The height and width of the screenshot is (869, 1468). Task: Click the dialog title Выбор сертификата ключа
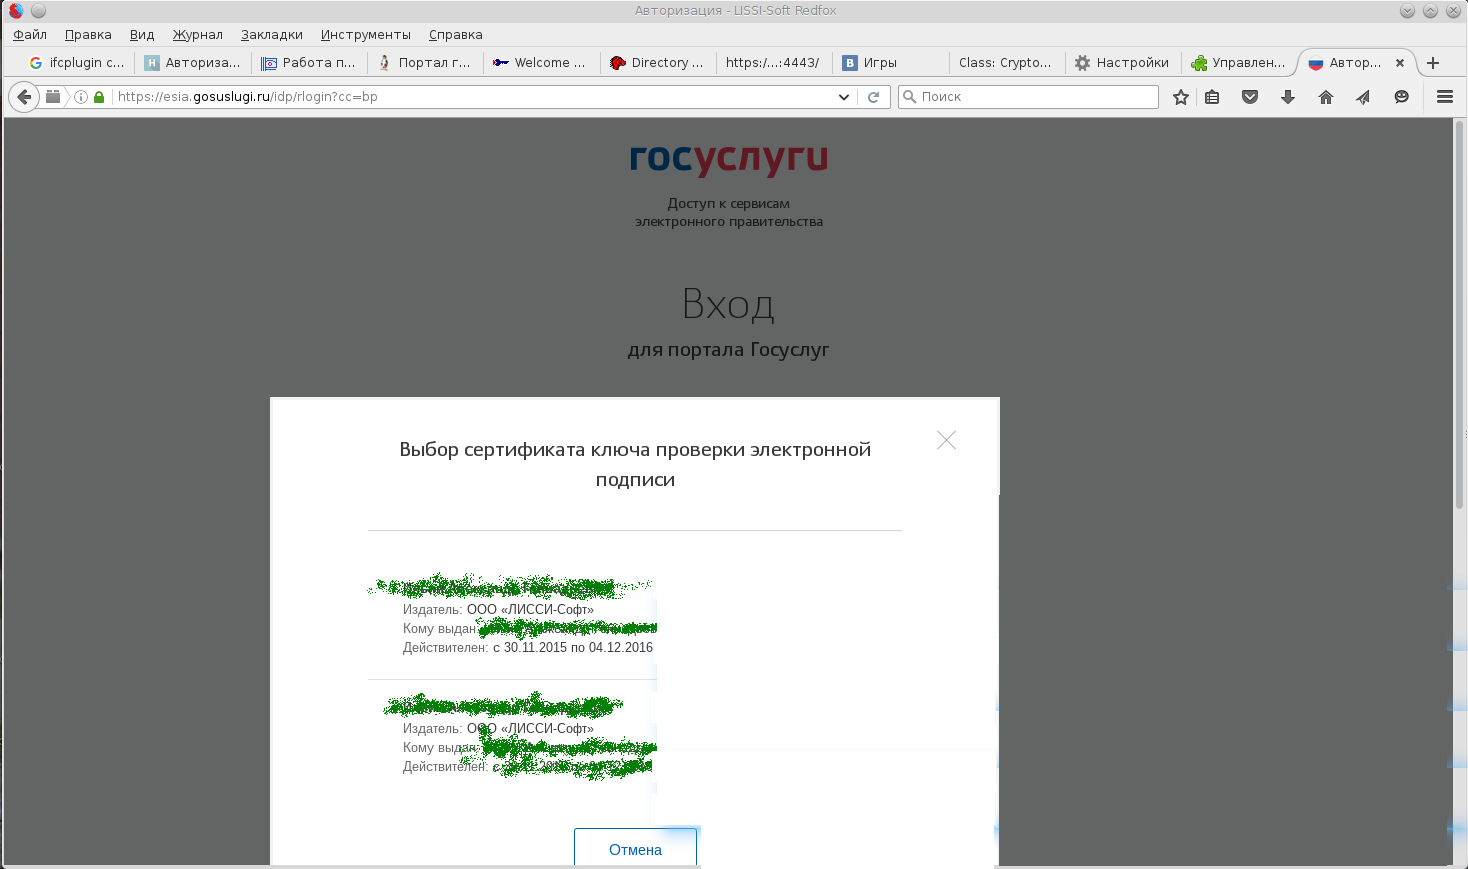(x=635, y=464)
